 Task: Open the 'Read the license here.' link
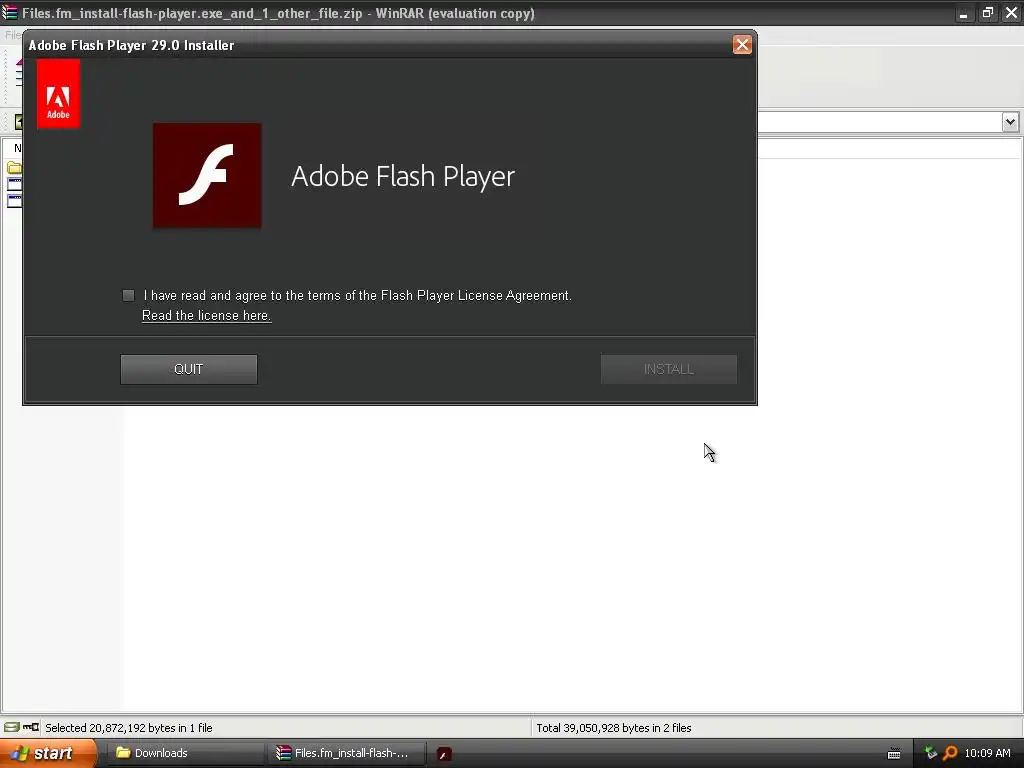tap(206, 315)
